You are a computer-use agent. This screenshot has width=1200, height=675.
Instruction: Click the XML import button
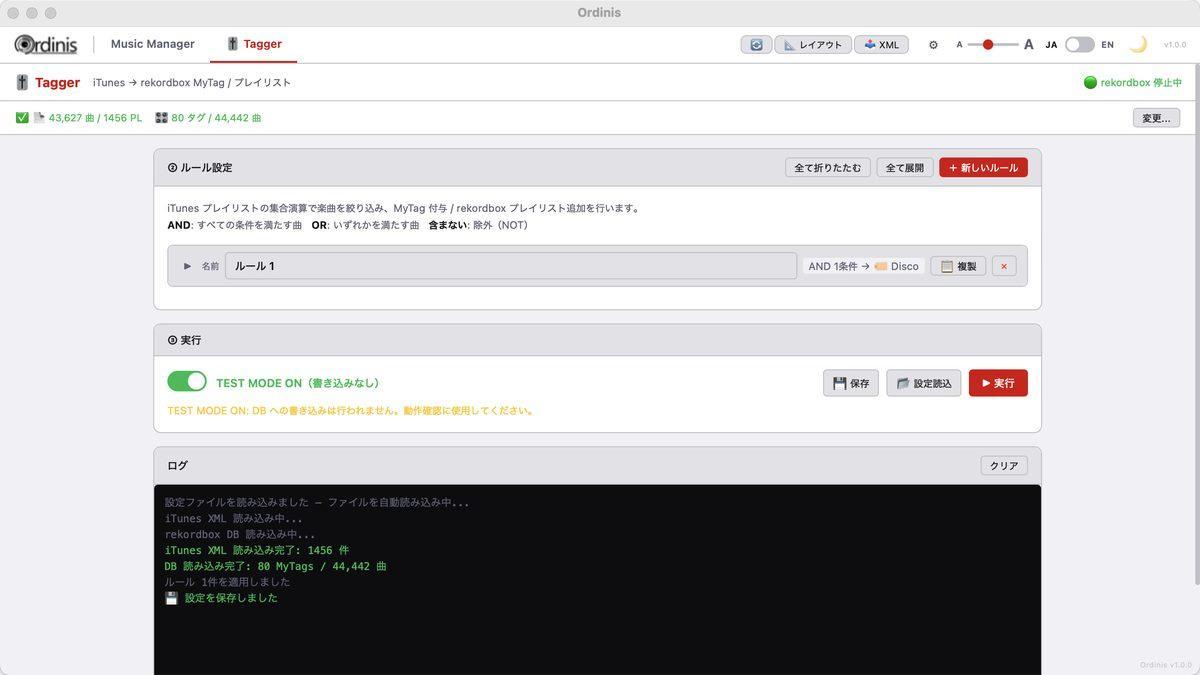click(881, 45)
